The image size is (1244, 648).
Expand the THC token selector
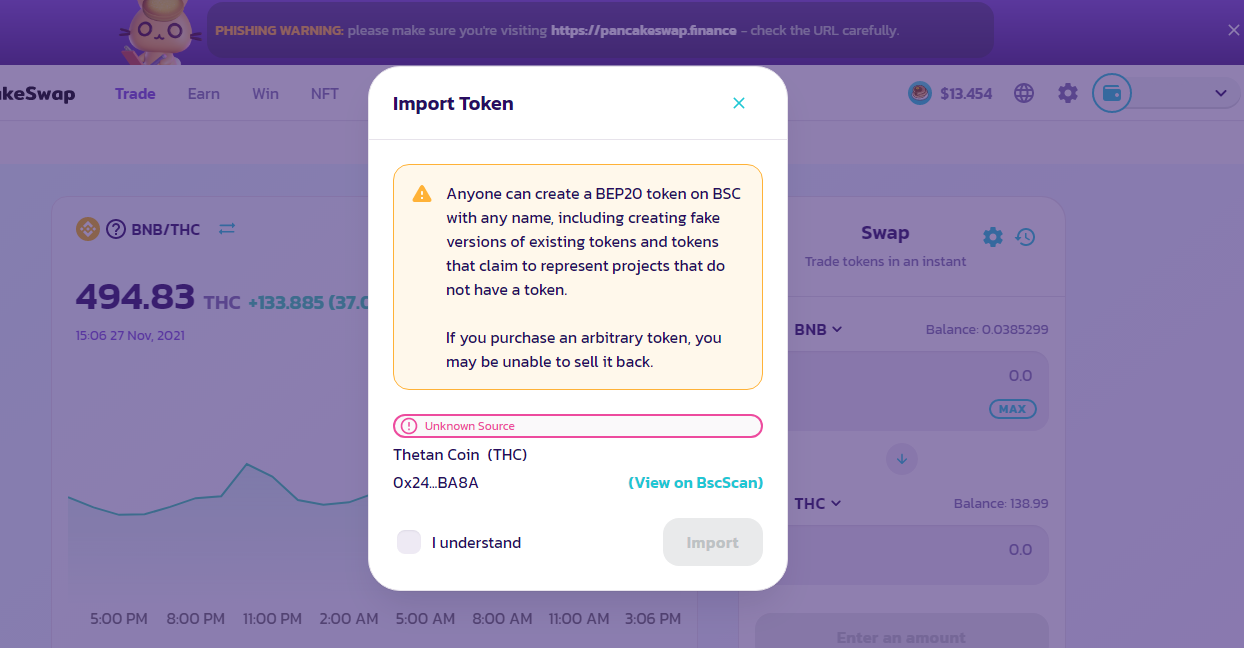pos(818,503)
